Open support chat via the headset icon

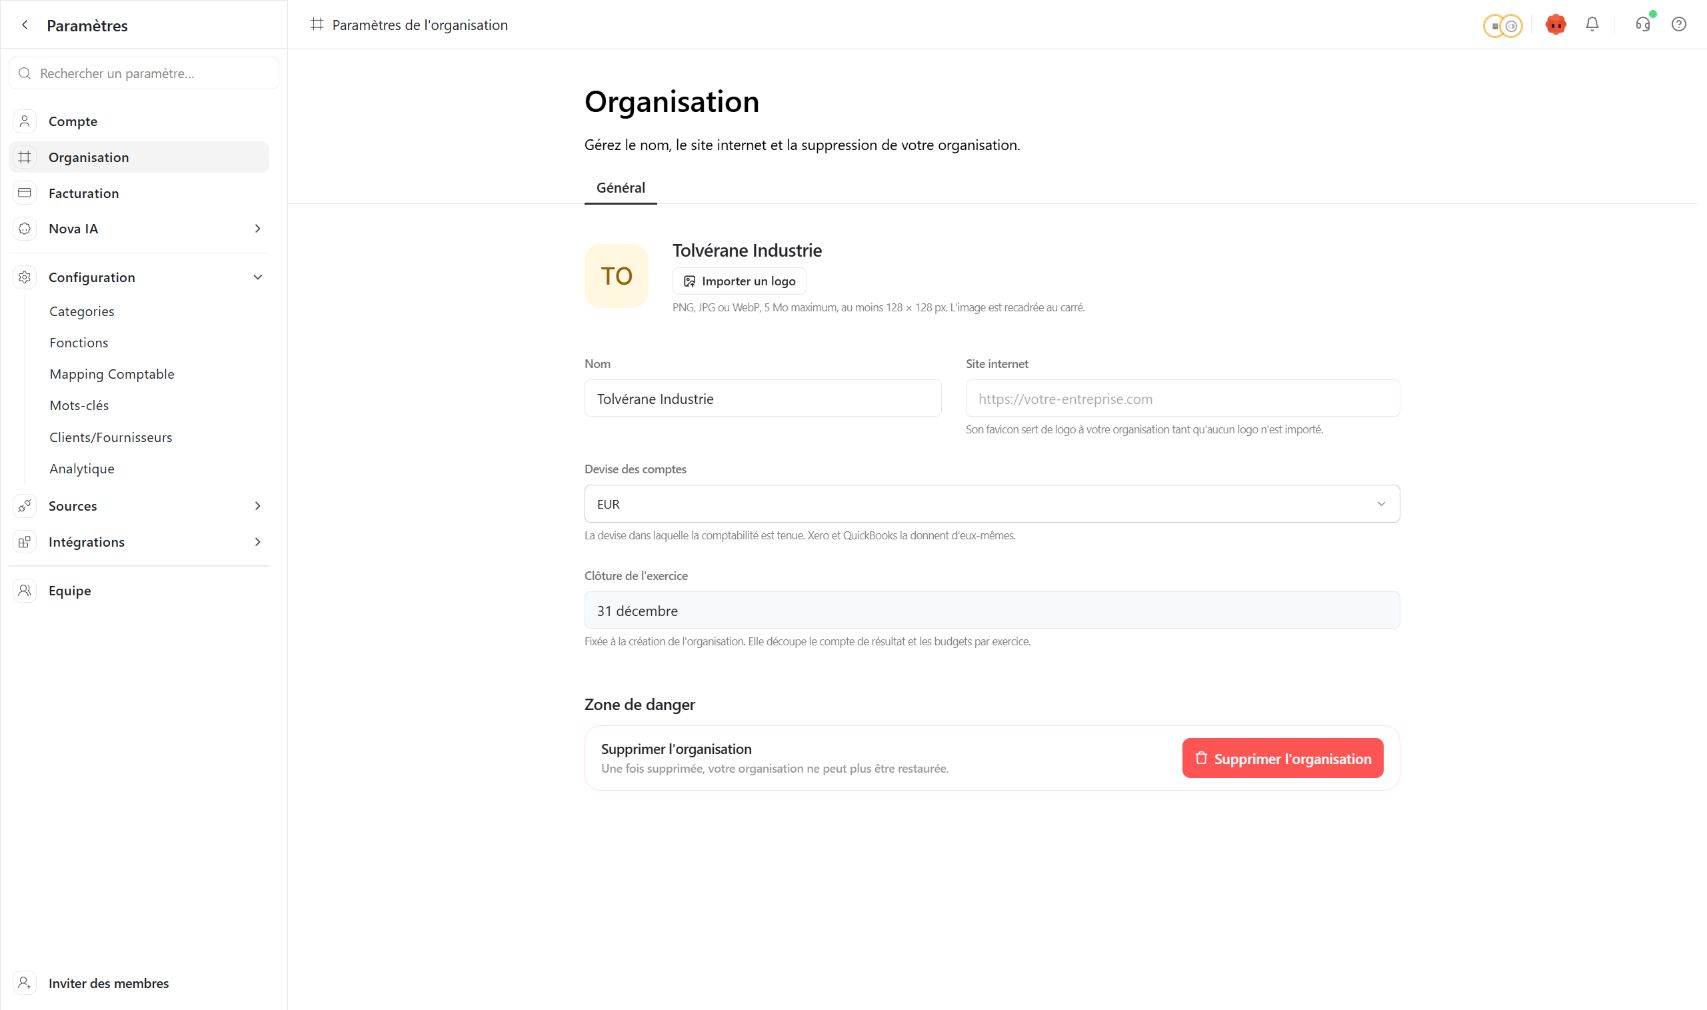pos(1643,24)
